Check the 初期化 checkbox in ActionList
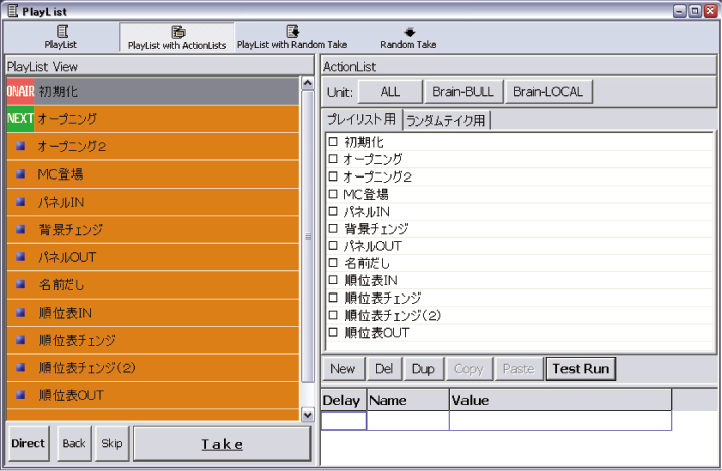722x471 pixels. 333,143
